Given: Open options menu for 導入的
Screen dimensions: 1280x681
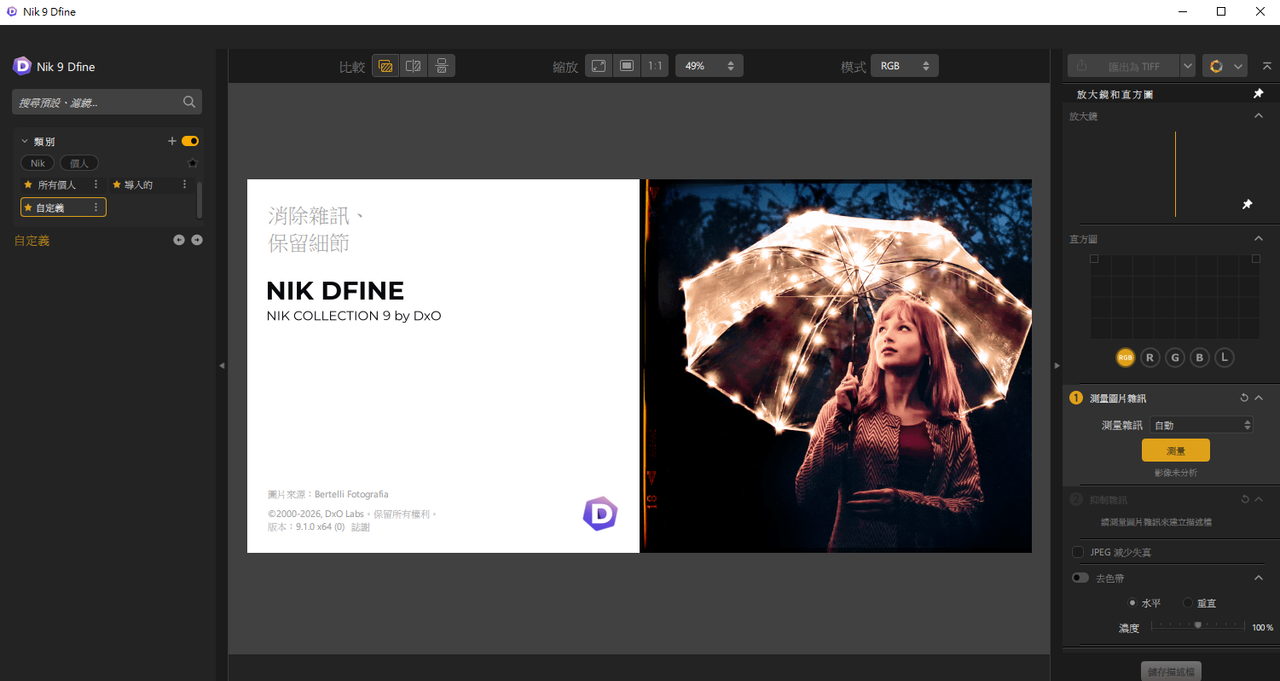Looking at the screenshot, I should [184, 185].
